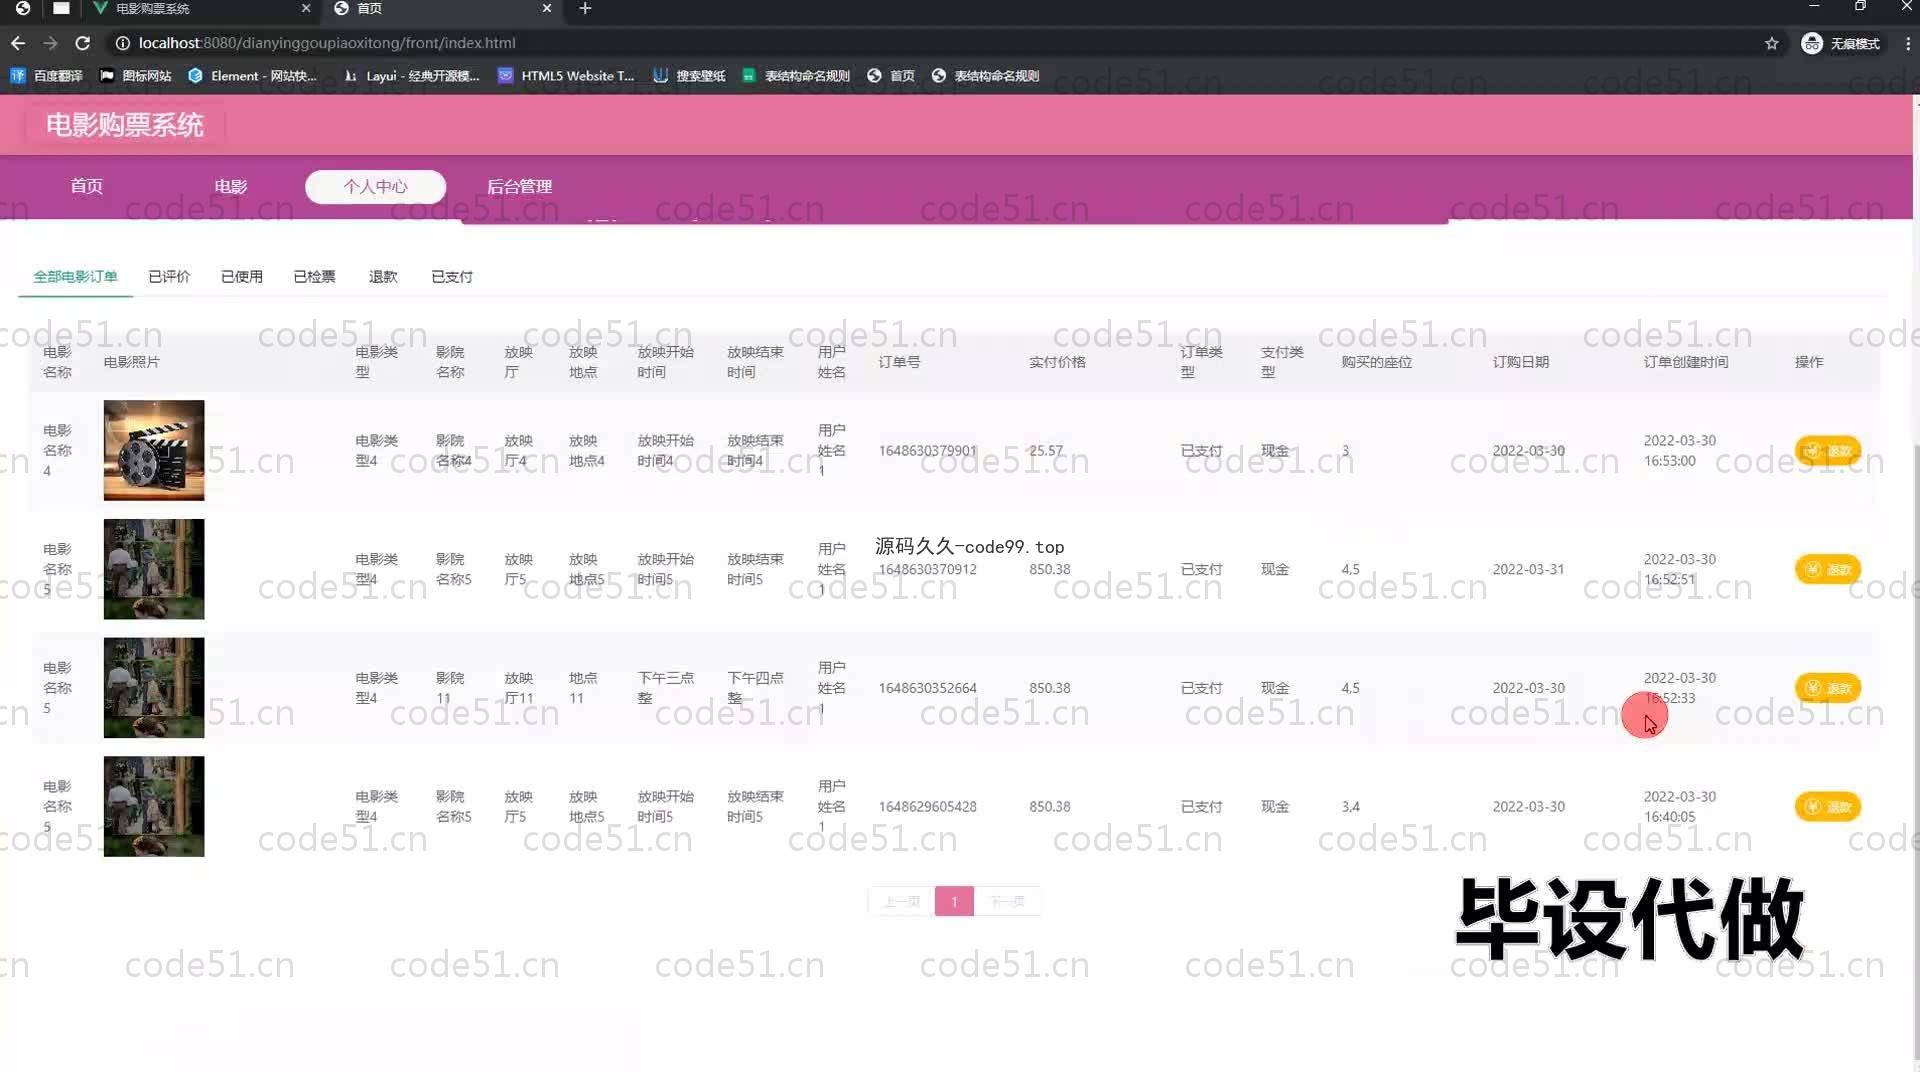This screenshot has height=1072, width=1920.
Task: Go back with the browser back arrow
Action: [17, 43]
